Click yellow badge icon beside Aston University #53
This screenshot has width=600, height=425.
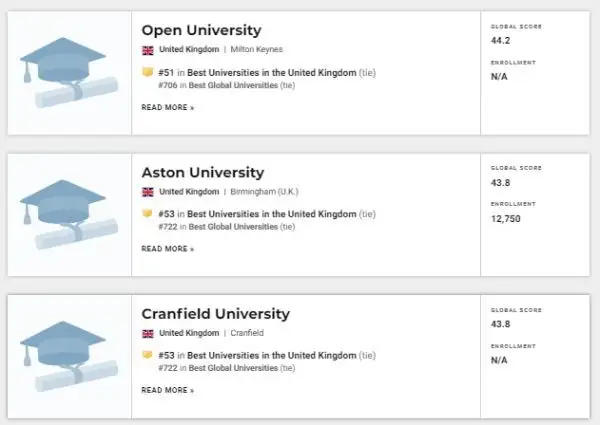click(148, 213)
